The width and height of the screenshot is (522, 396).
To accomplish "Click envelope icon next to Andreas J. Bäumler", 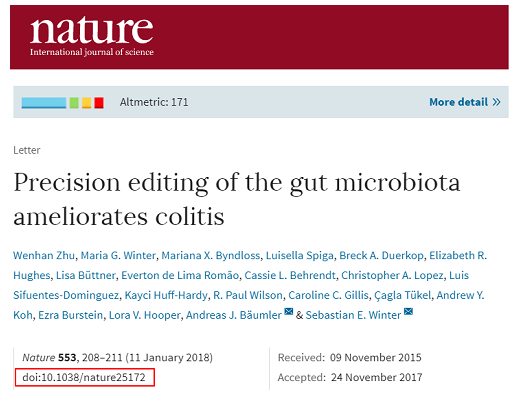I will coord(289,312).
